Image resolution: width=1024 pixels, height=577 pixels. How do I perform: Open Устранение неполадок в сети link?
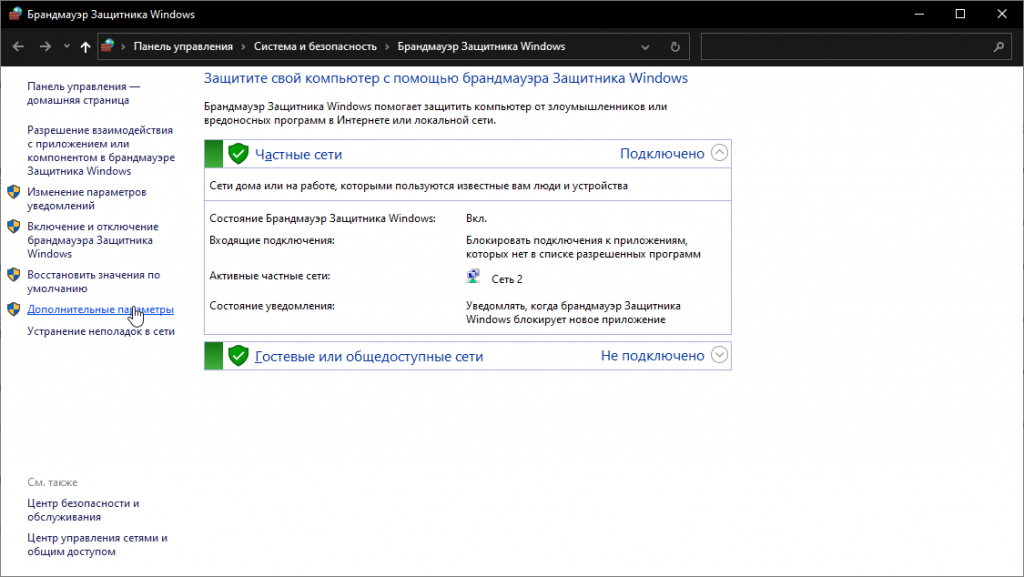click(101, 332)
